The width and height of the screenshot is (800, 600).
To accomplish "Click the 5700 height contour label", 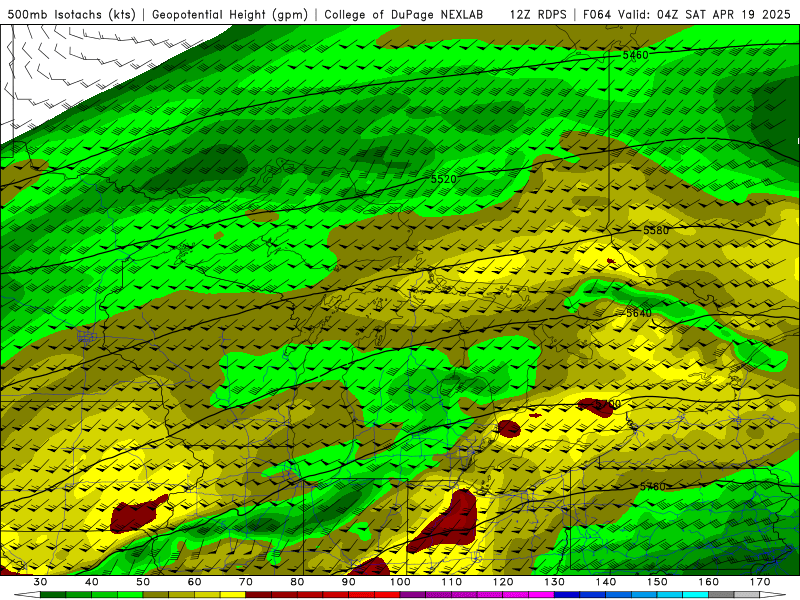I will pyautogui.click(x=608, y=404).
